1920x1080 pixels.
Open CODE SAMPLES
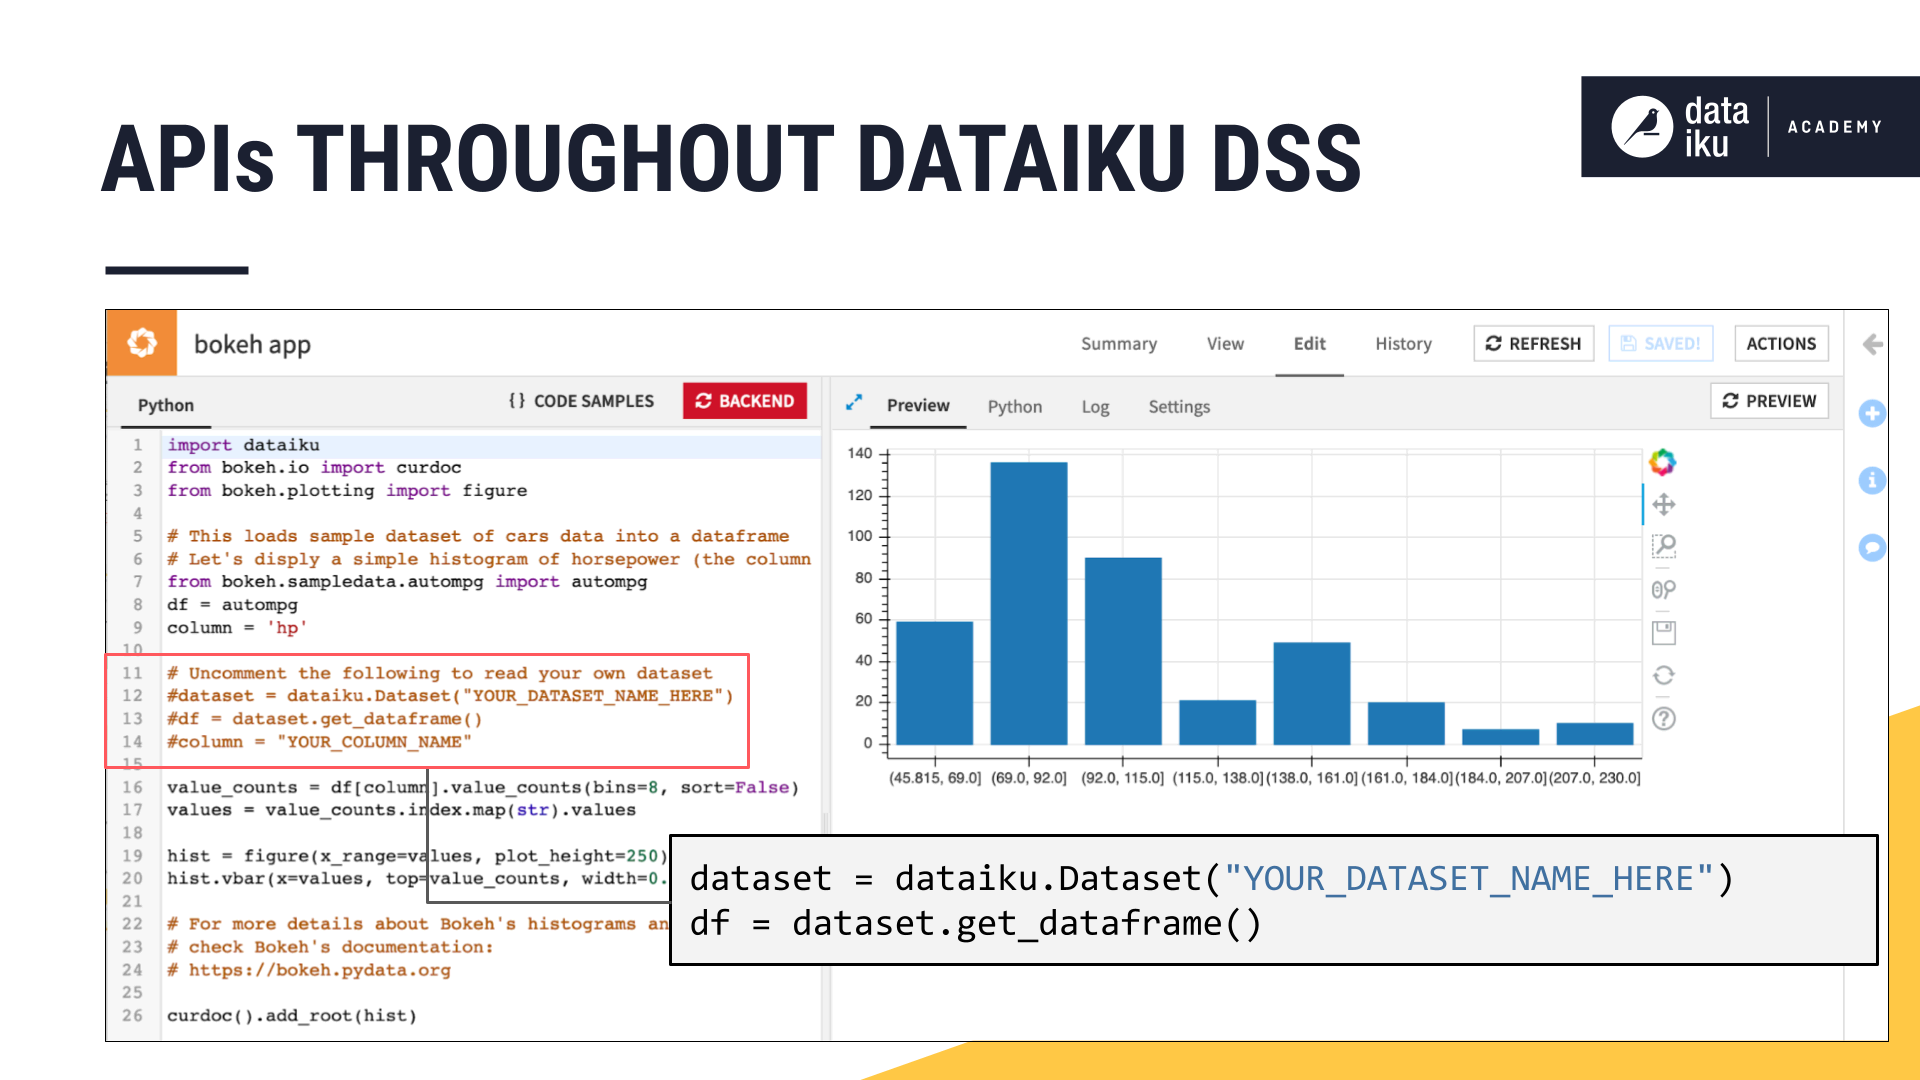click(x=583, y=401)
